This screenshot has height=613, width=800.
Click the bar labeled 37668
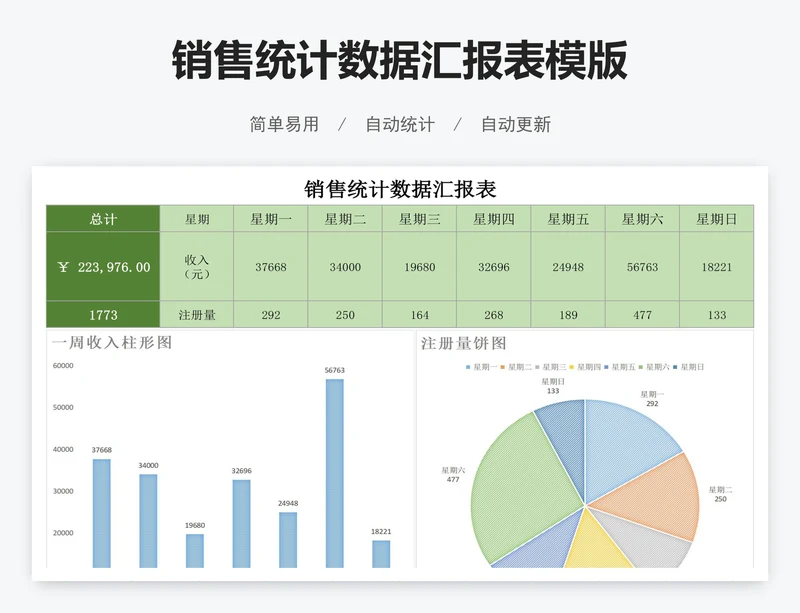click(102, 513)
